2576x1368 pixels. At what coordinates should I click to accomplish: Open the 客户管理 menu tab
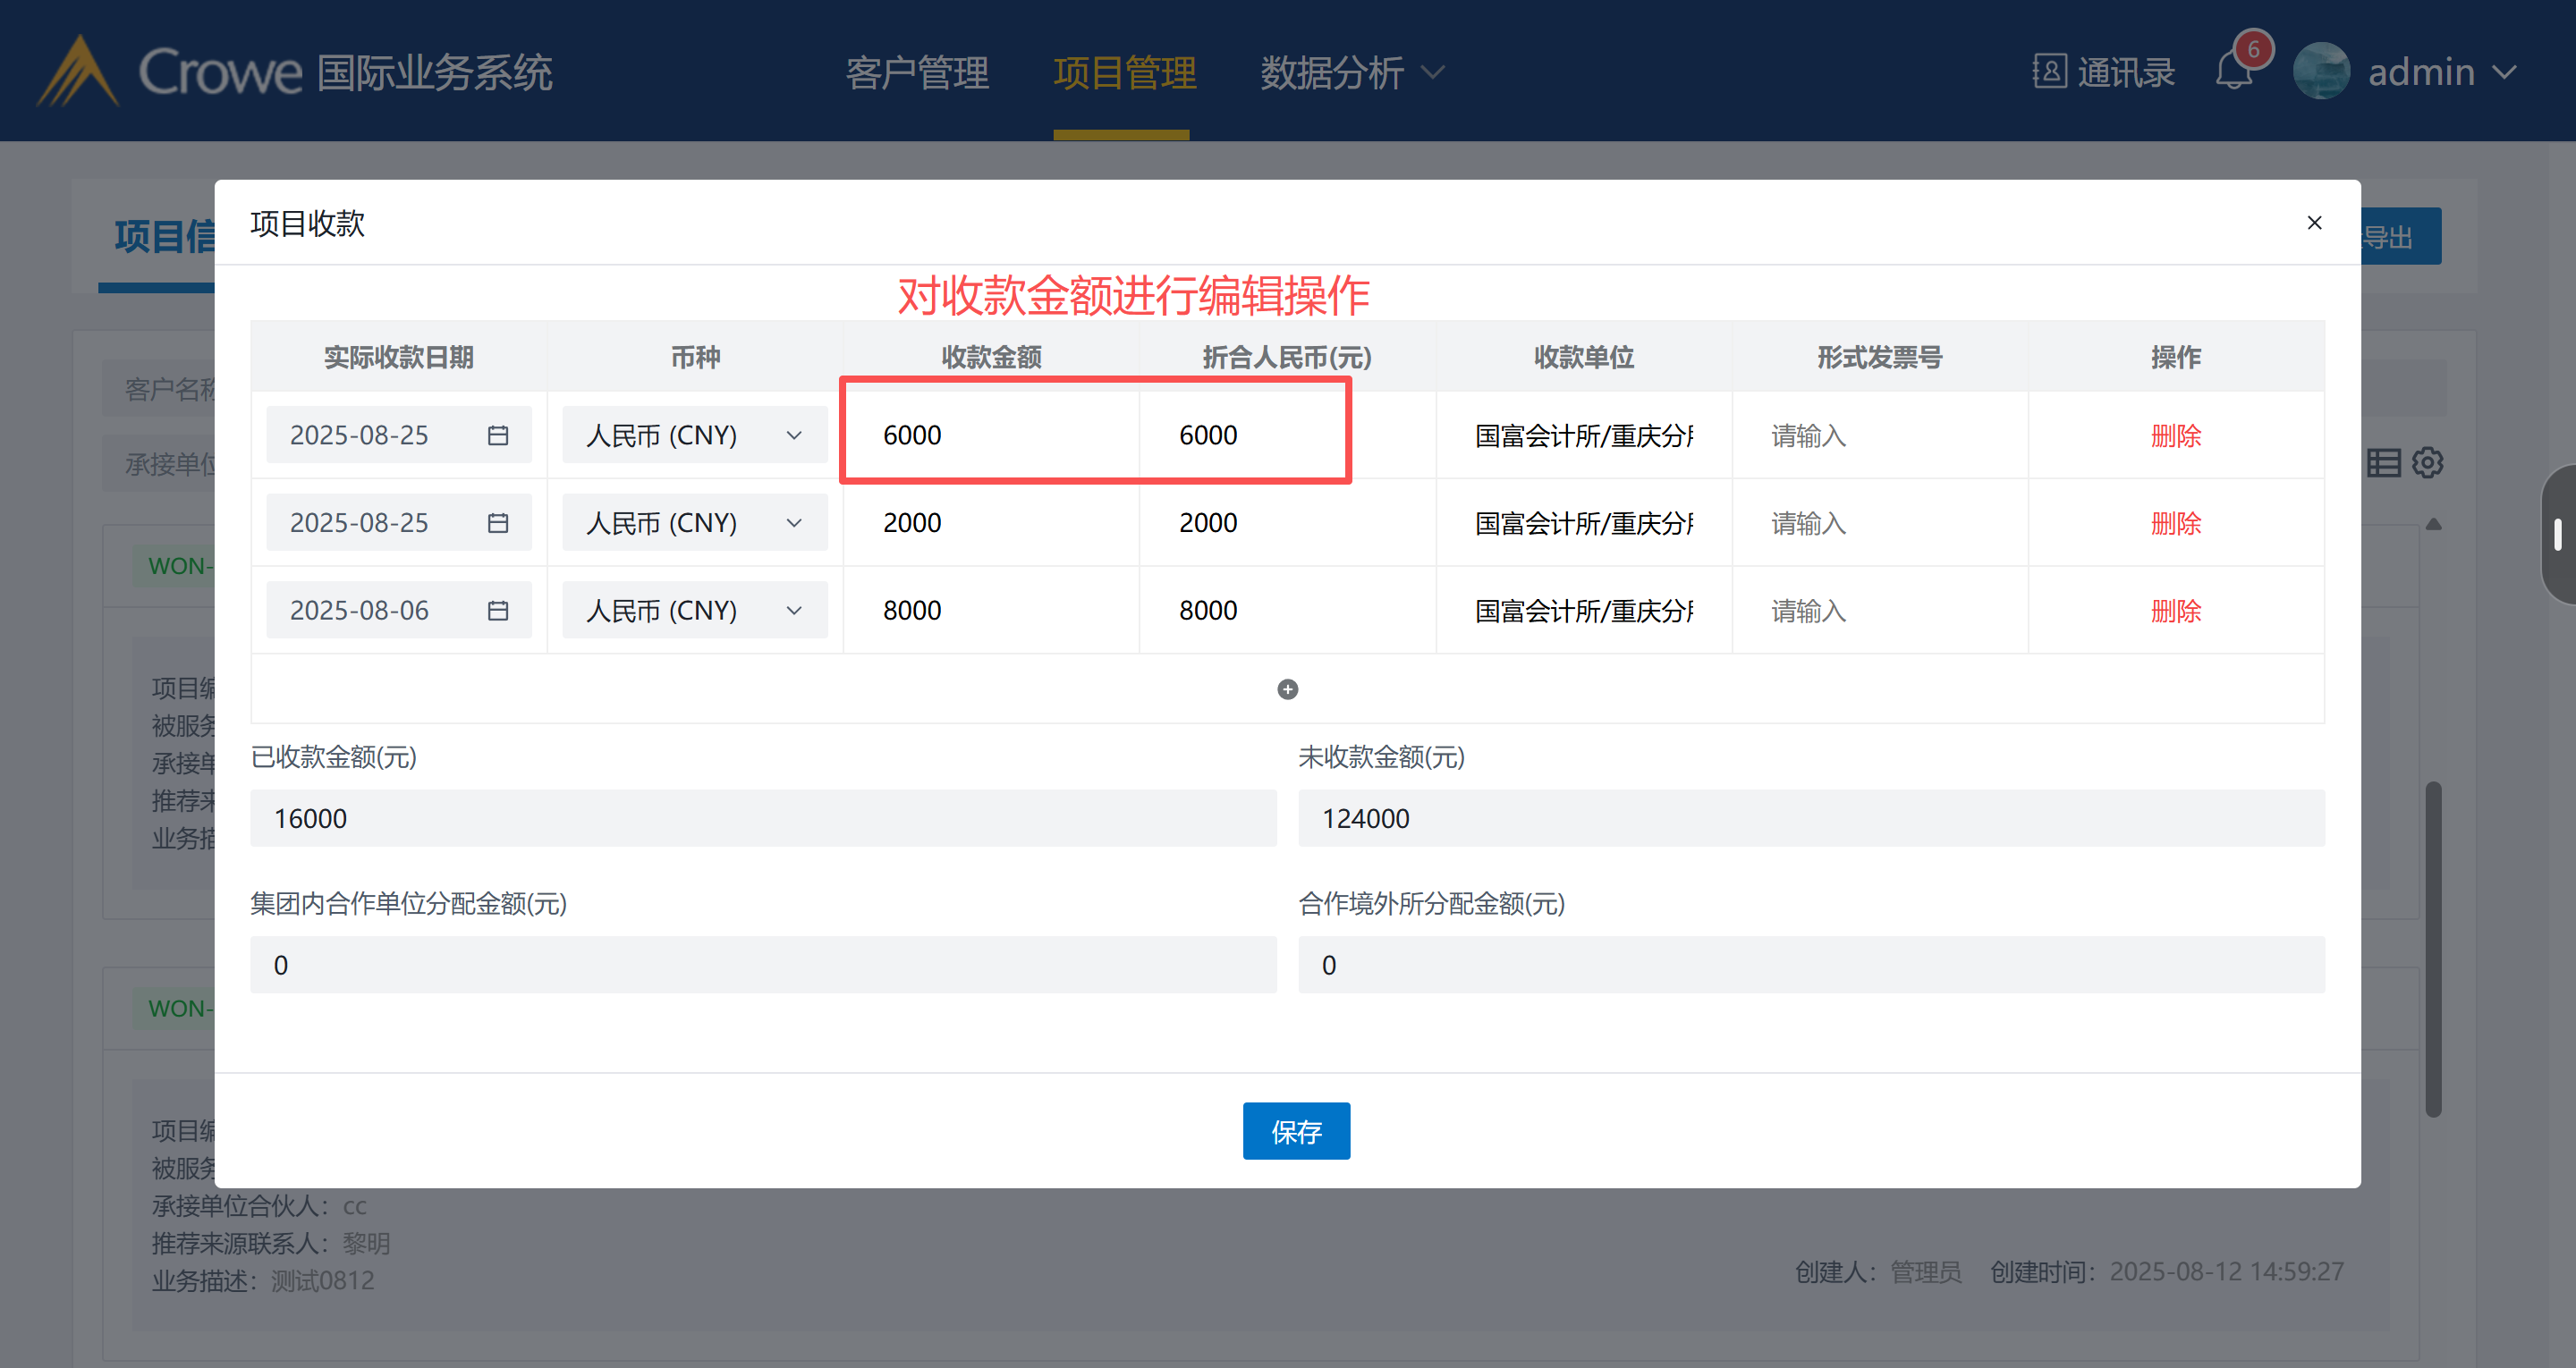[917, 72]
